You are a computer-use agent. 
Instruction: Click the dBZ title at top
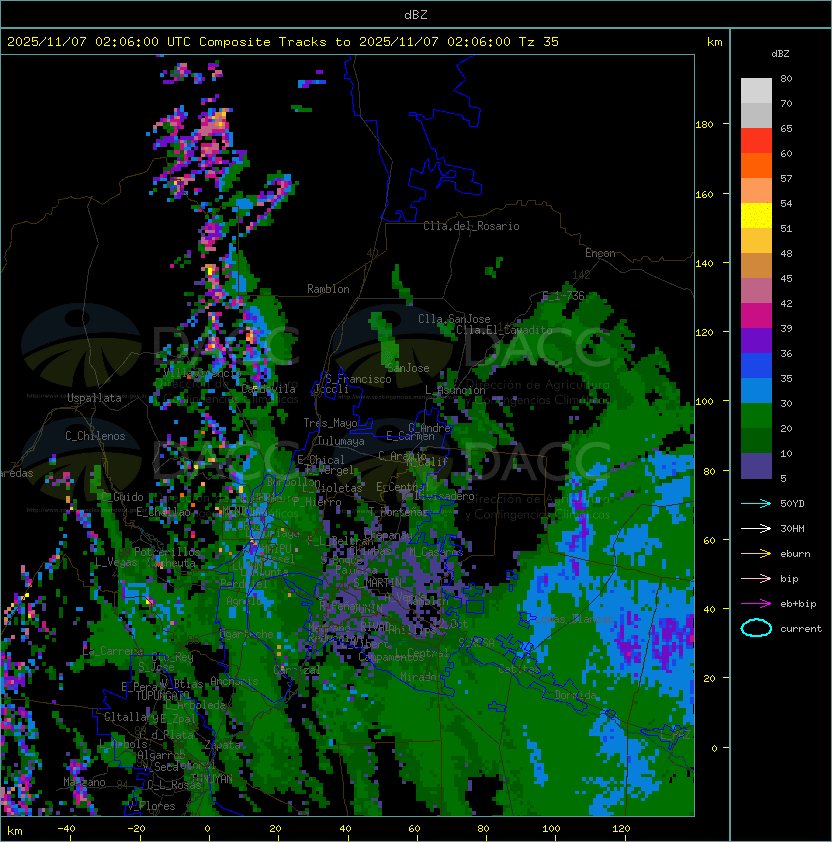[416, 15]
